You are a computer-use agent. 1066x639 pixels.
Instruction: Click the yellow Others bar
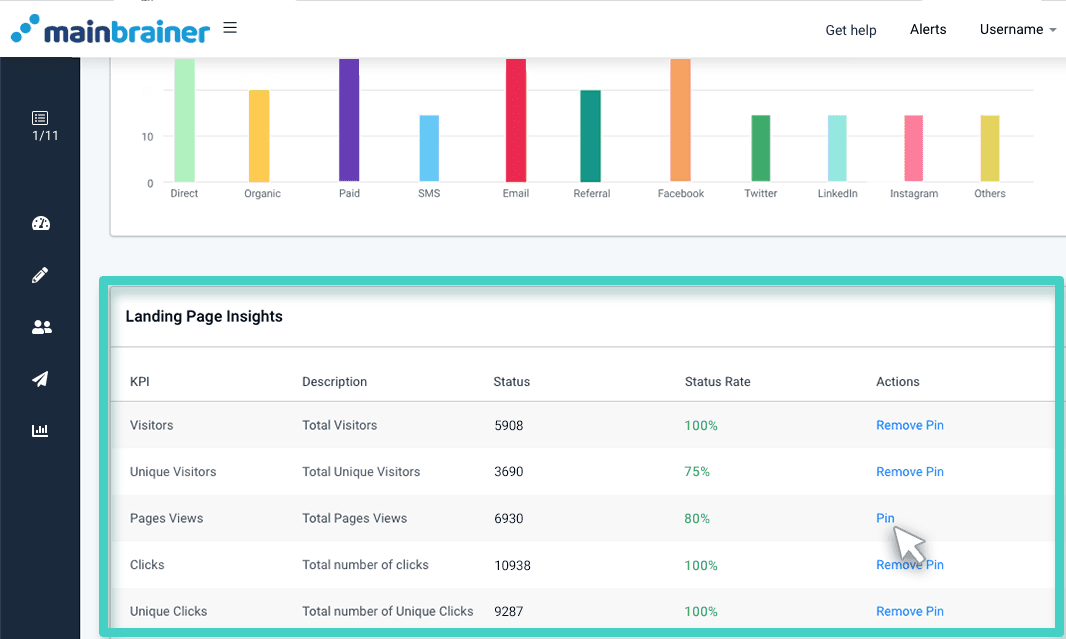point(990,148)
